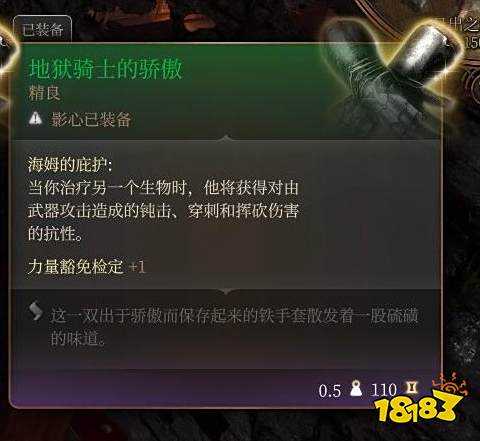Click the 影心已装备 equipped notice text
This screenshot has width=480, height=441.
91,119
